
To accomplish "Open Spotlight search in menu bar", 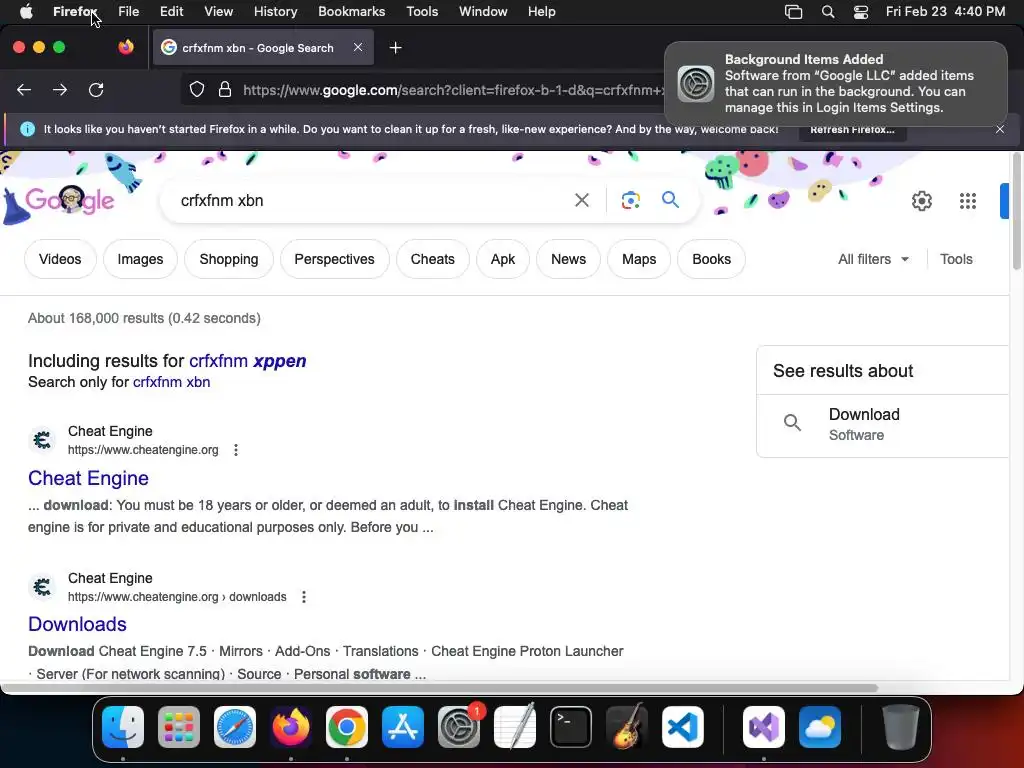I will click(827, 12).
